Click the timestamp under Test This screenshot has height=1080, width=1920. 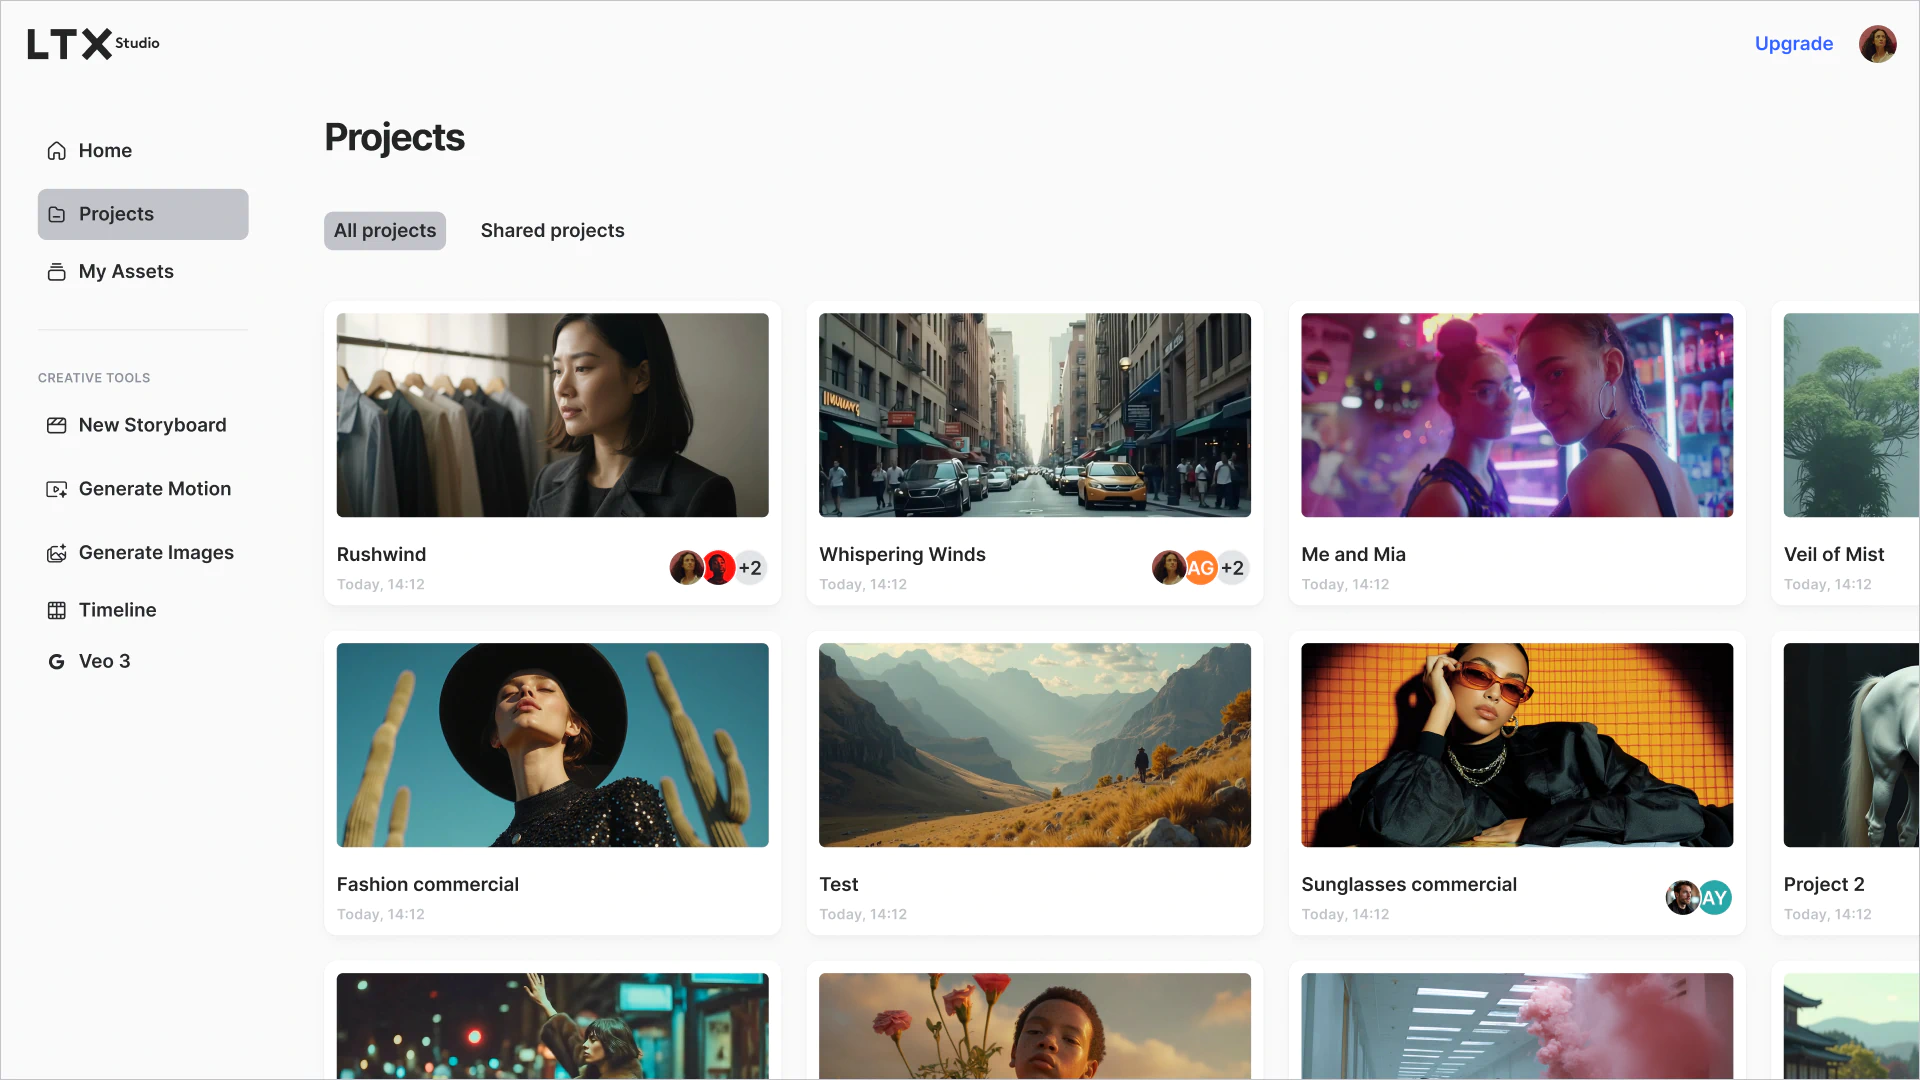coord(863,915)
